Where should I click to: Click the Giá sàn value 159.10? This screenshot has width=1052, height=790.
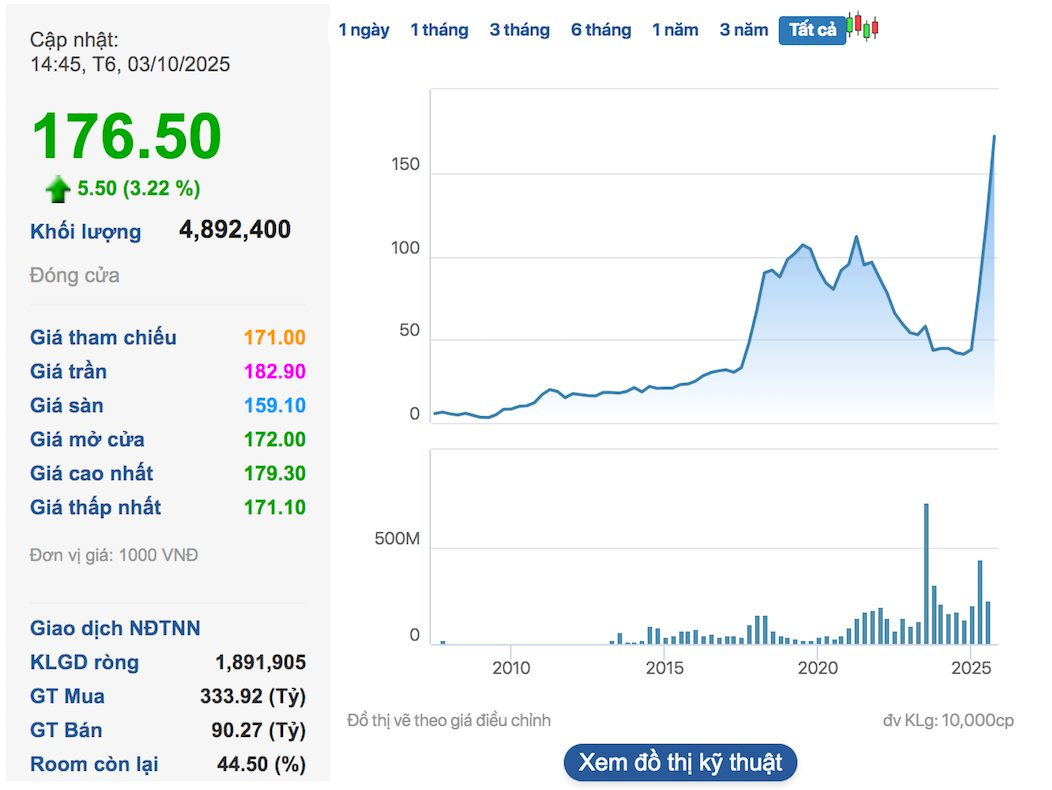coord(274,406)
